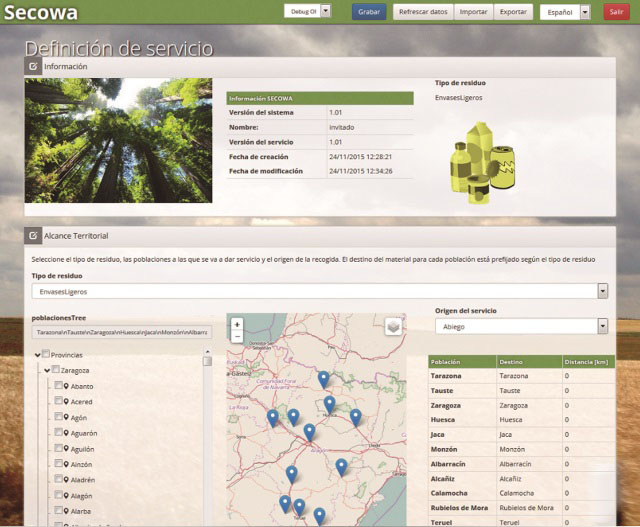Click Refrescar datos button
This screenshot has height=527, width=640.
pyautogui.click(x=423, y=12)
